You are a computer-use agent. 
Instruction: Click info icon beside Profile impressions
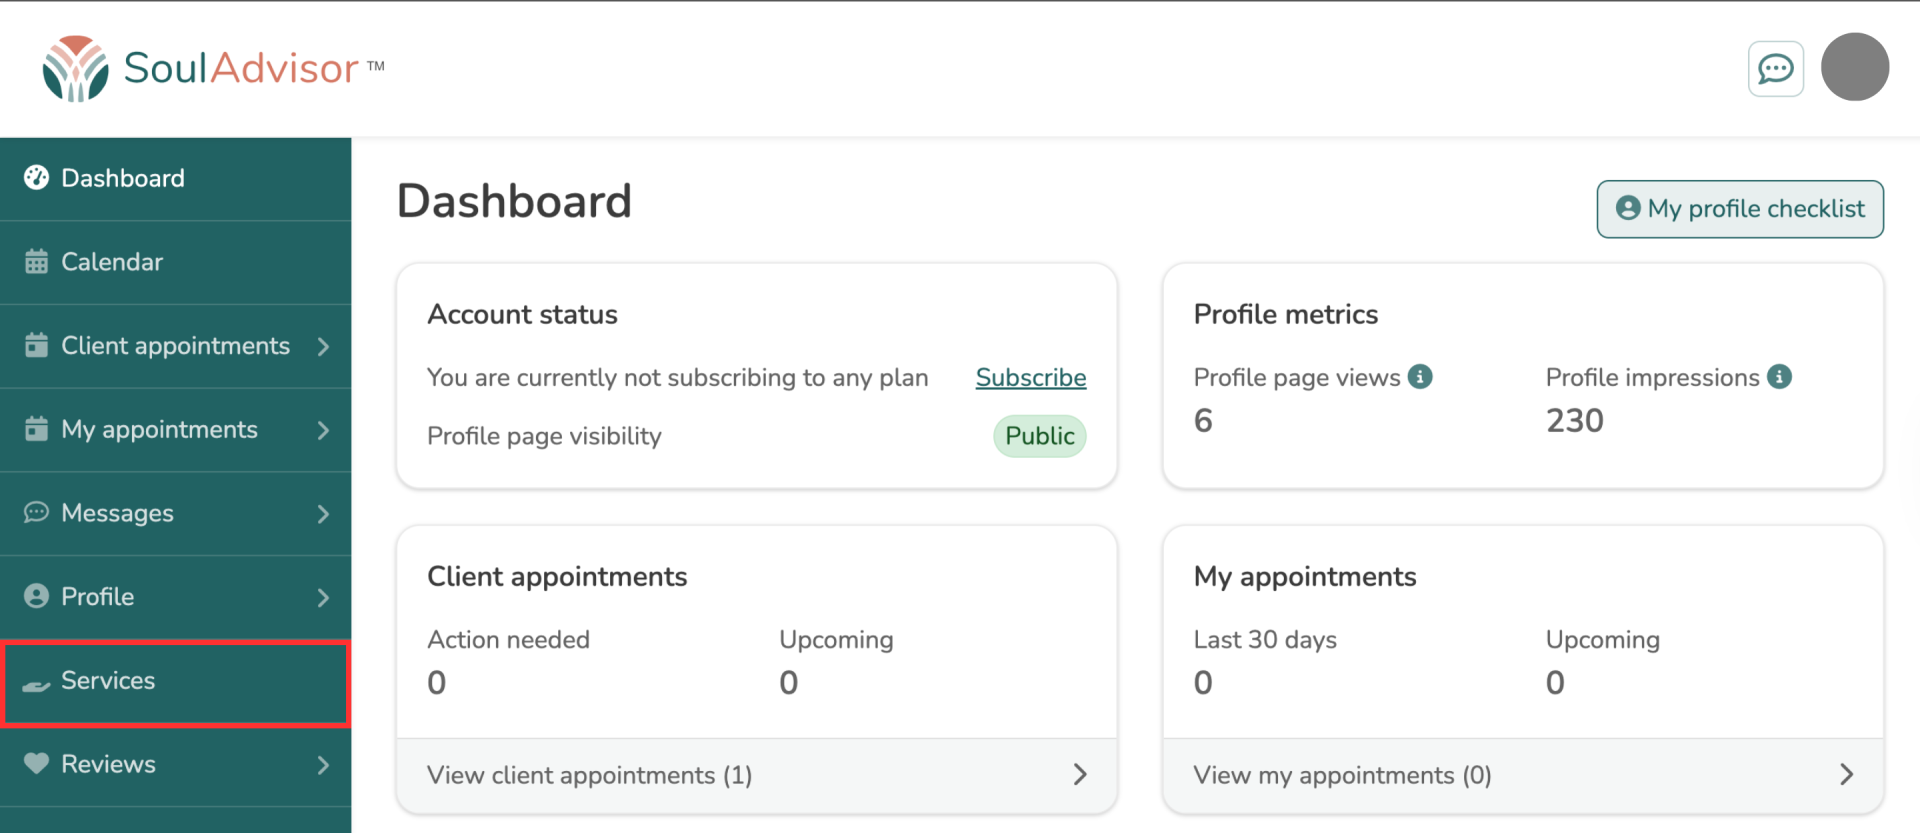pos(1779,377)
